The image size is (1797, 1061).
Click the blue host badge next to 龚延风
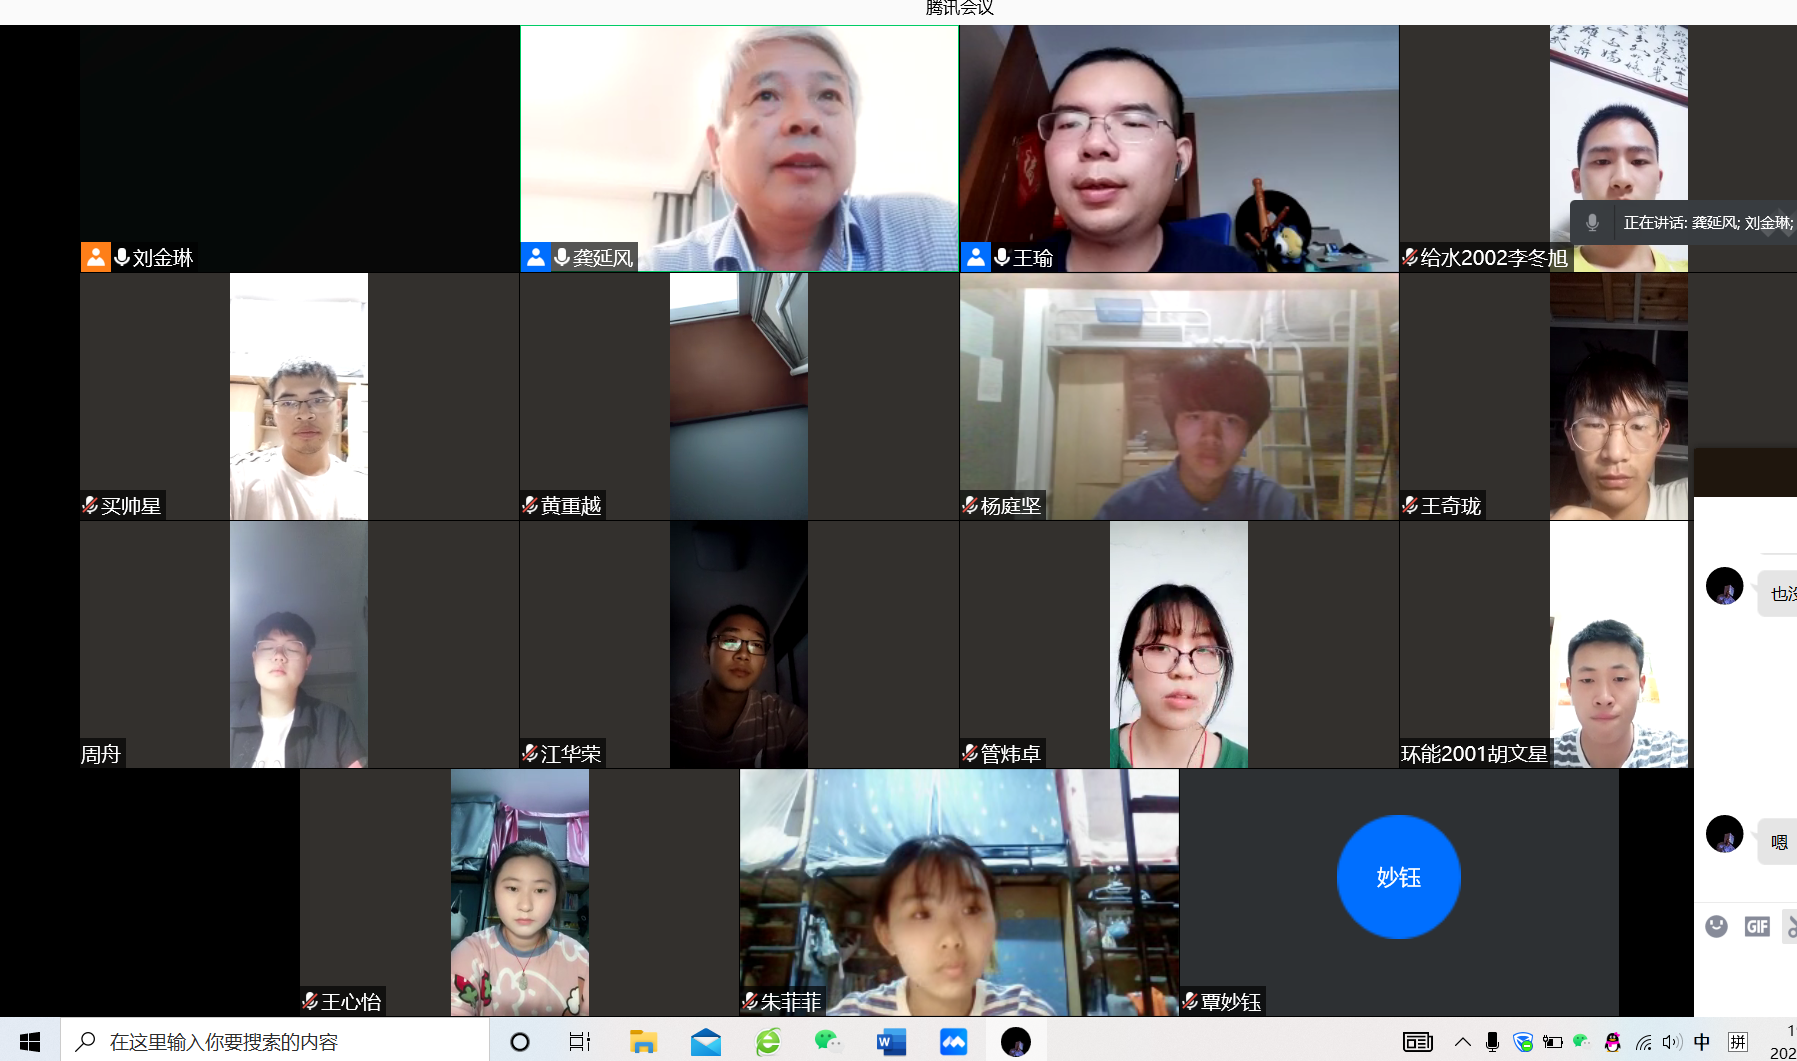pyautogui.click(x=536, y=257)
